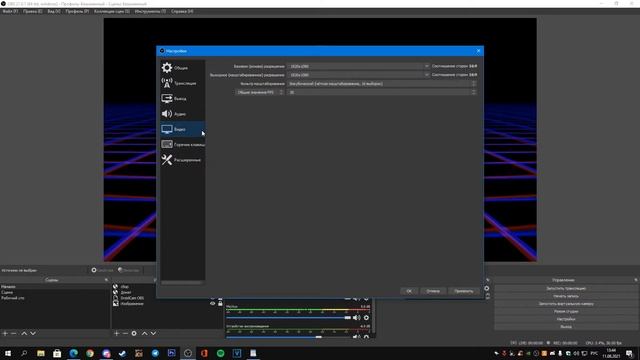Expand the output scaled resolution dropdown
640x360 pixels.
pos(427,75)
